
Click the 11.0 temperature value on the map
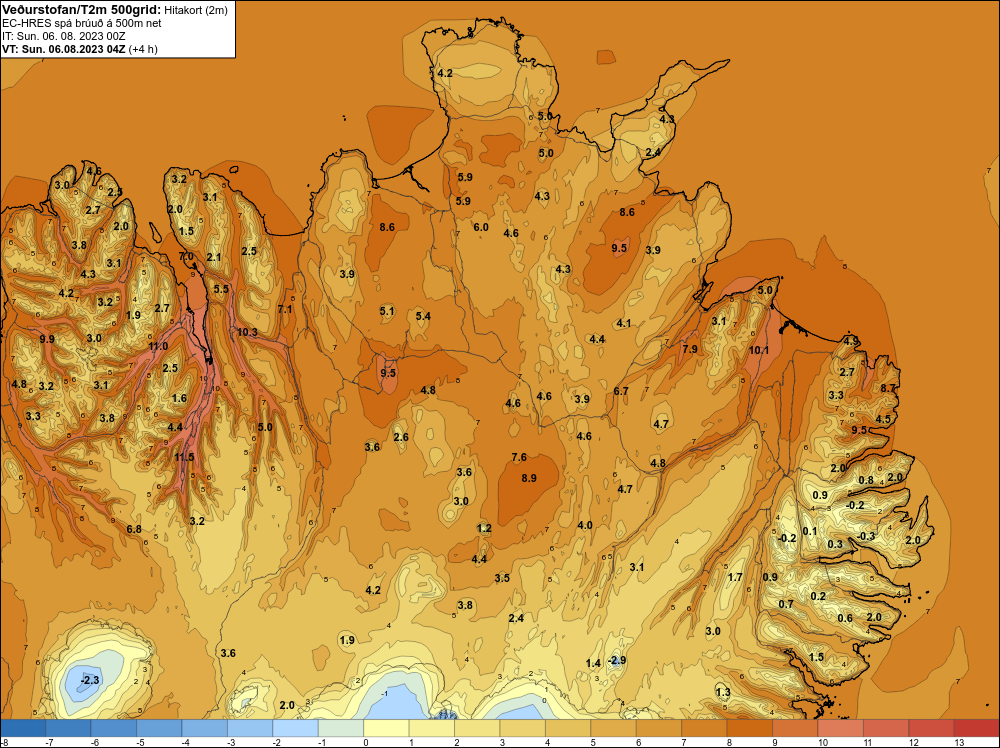158,346
